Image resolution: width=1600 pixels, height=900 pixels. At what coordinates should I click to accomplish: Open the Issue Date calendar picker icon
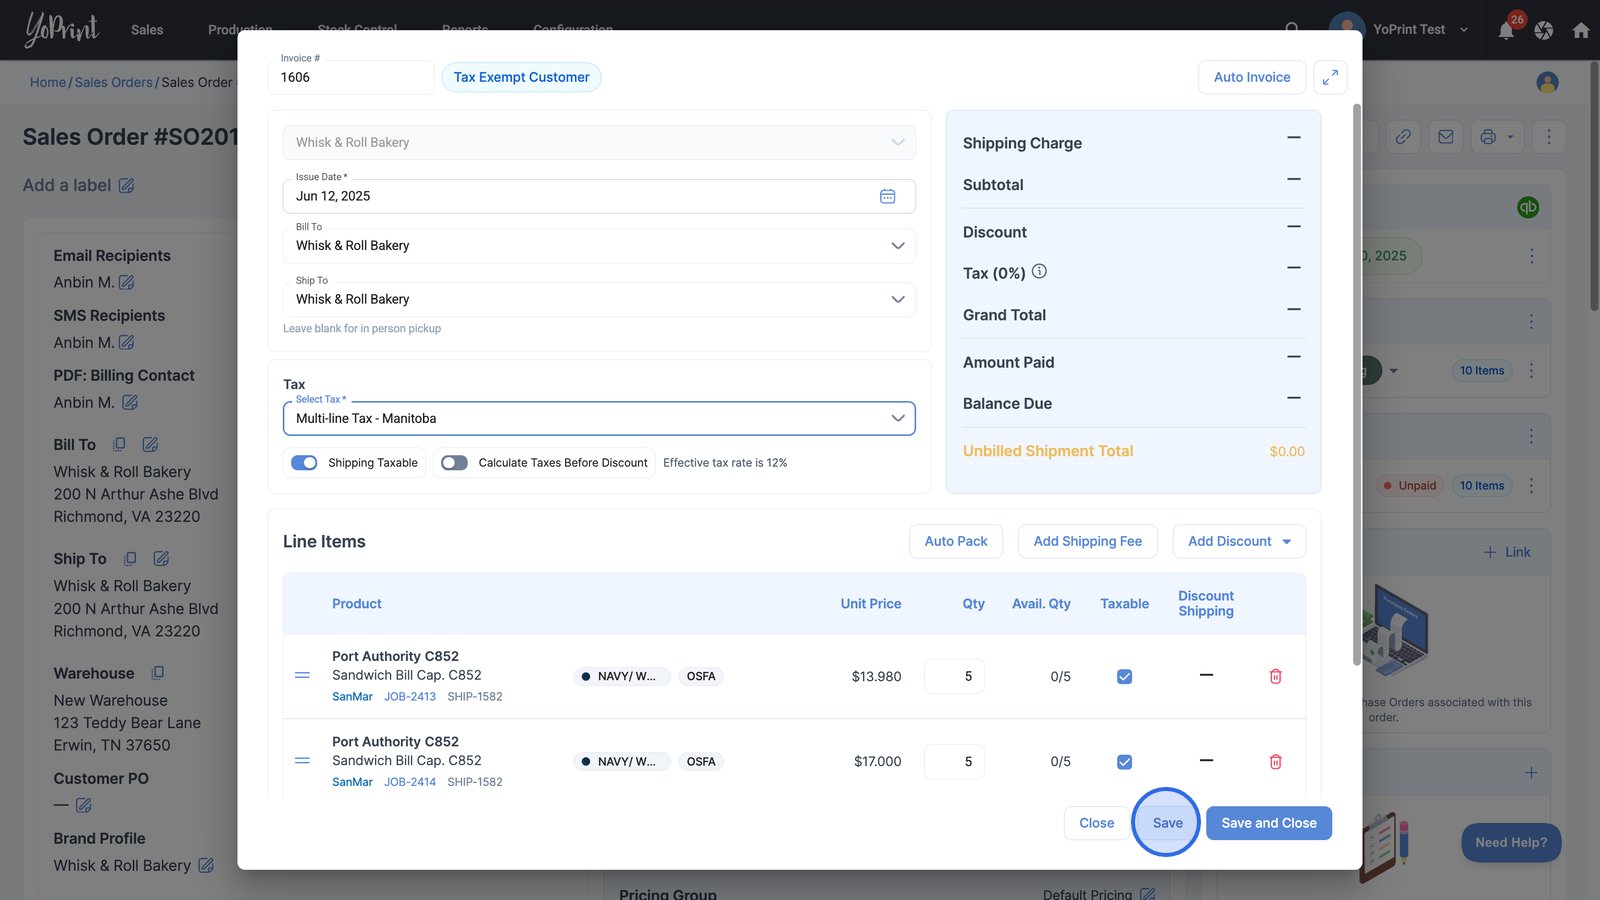click(887, 196)
